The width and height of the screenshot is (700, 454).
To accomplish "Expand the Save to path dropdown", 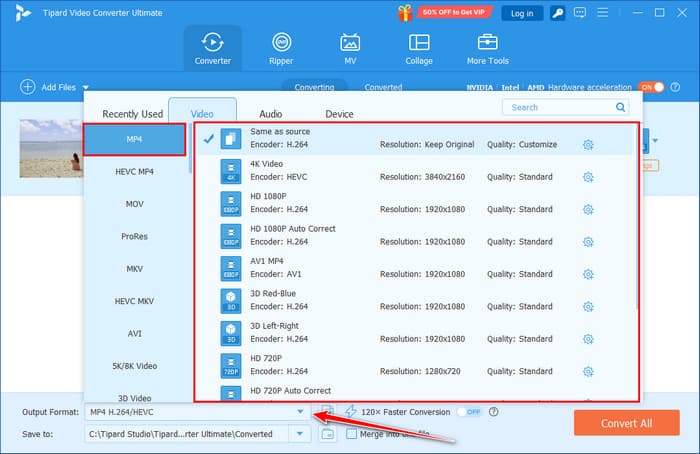I will coord(299,434).
